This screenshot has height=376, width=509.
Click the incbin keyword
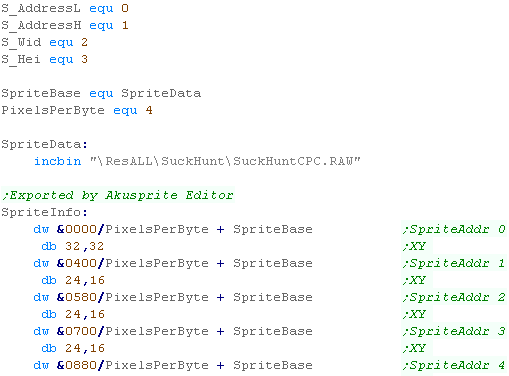point(58,161)
